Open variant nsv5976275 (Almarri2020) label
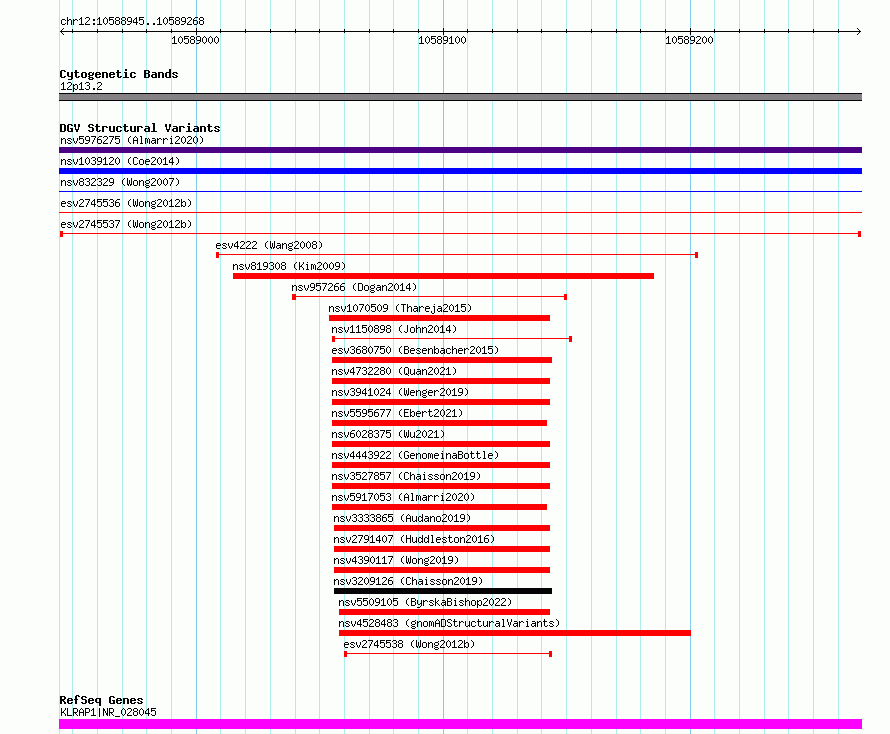The width and height of the screenshot is (890, 734). tap(132, 140)
